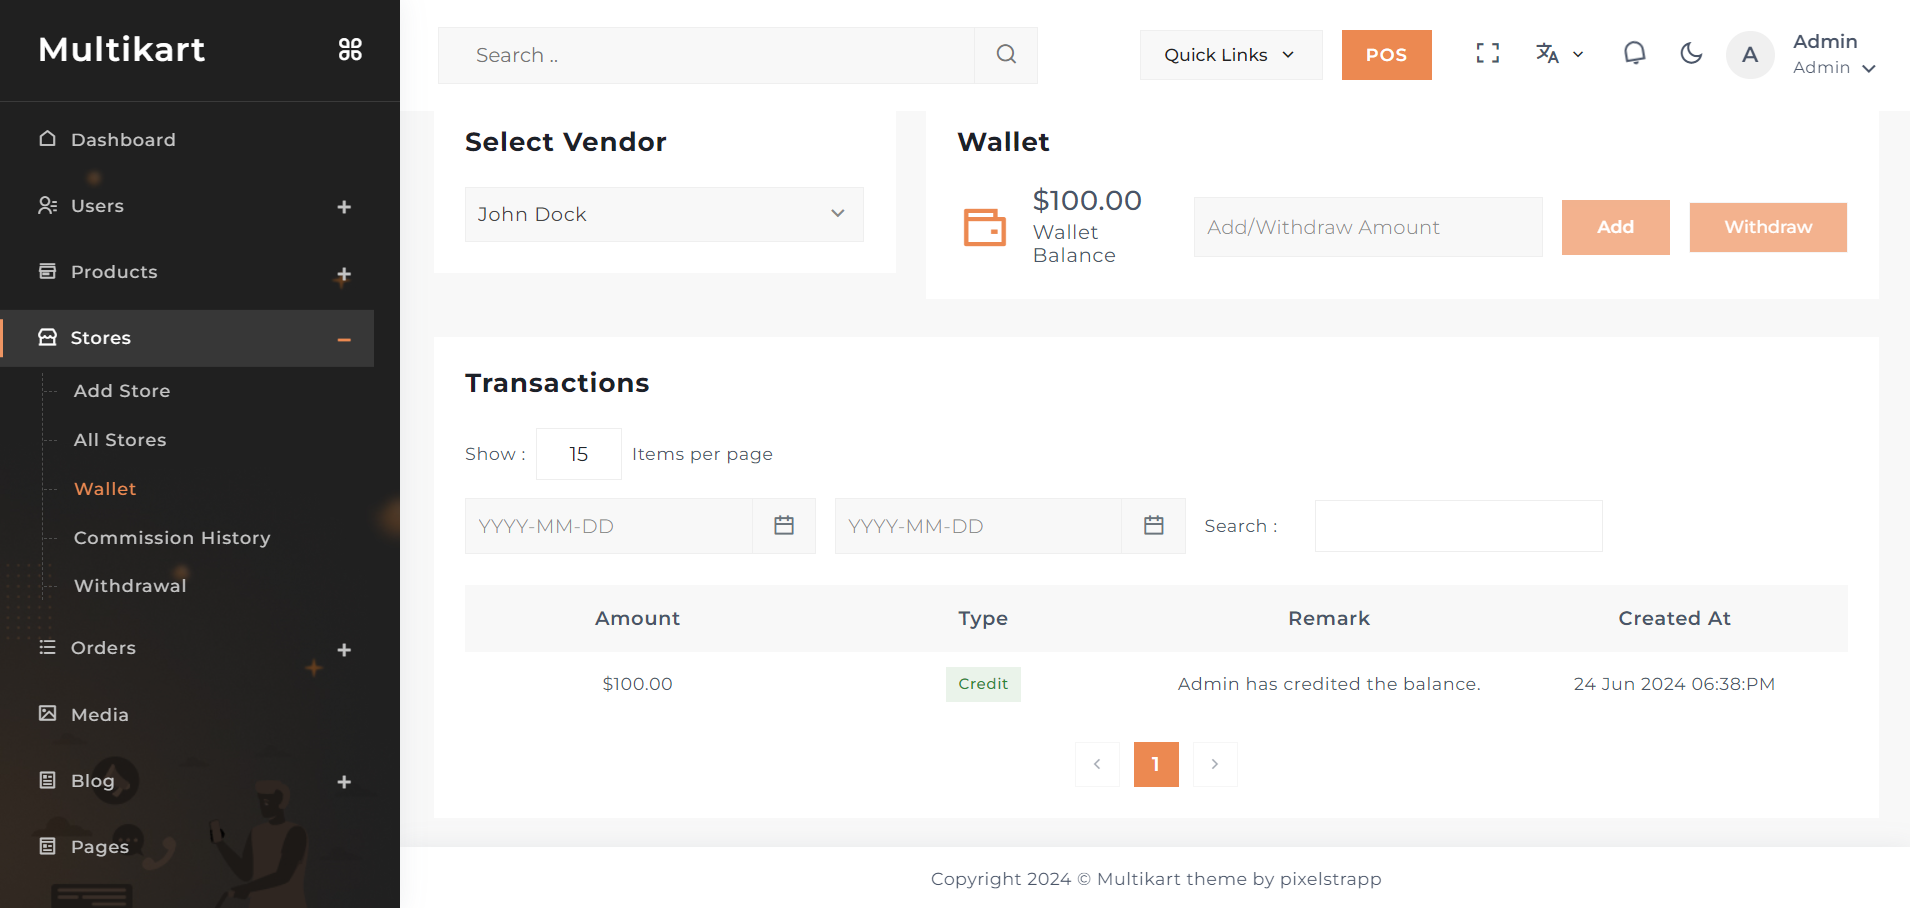The height and width of the screenshot is (908, 1910).
Task: Open the Quick Links dropdown
Action: coord(1230,55)
